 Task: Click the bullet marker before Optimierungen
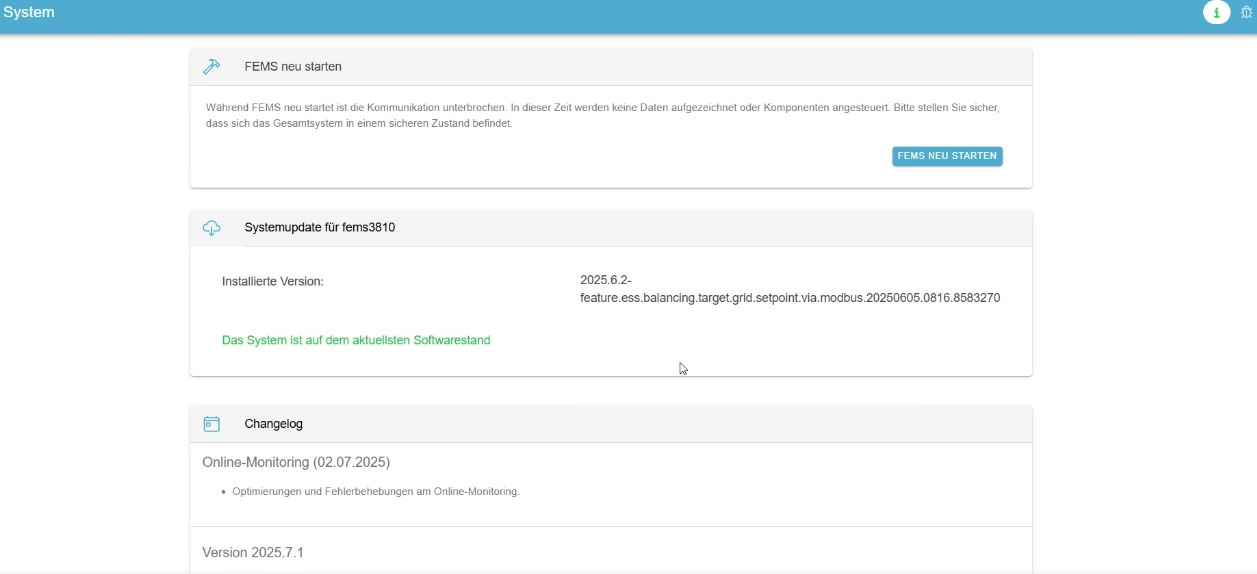tap(224, 492)
